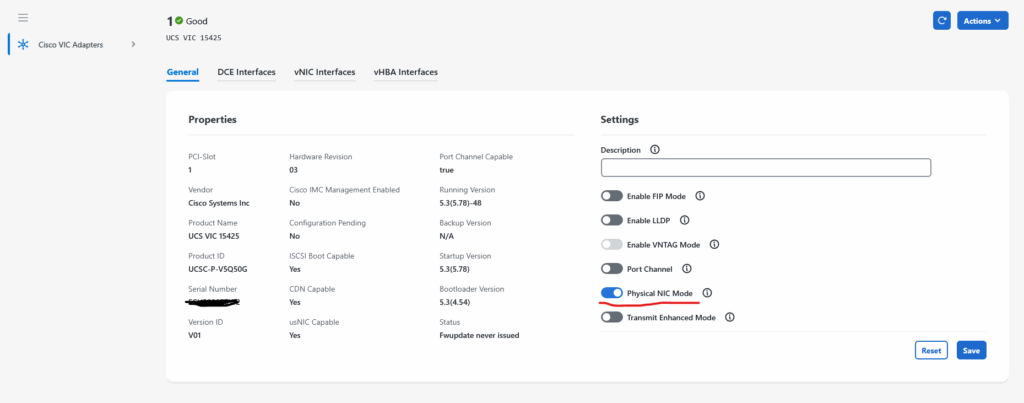Click the Description input field

pyautogui.click(x=765, y=168)
